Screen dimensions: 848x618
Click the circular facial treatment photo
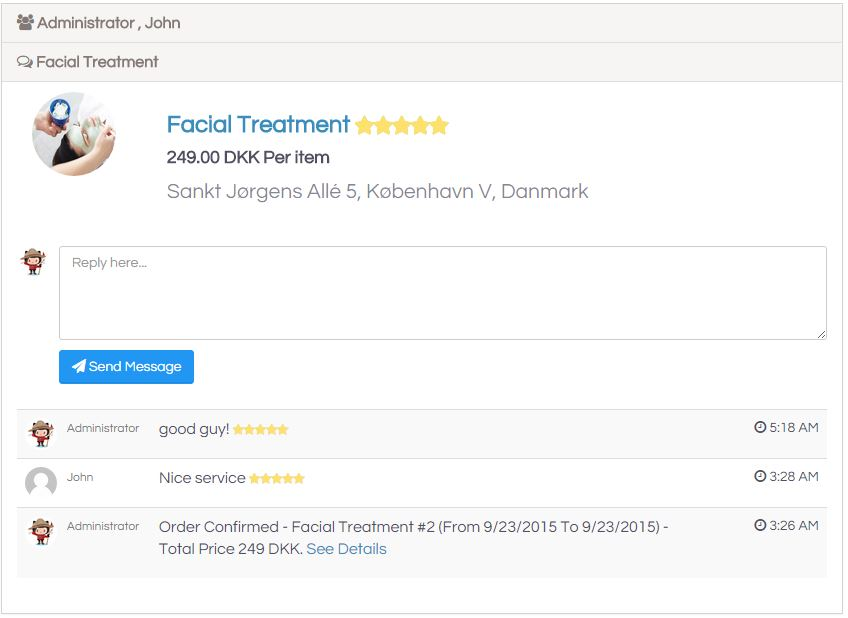pyautogui.click(x=74, y=134)
